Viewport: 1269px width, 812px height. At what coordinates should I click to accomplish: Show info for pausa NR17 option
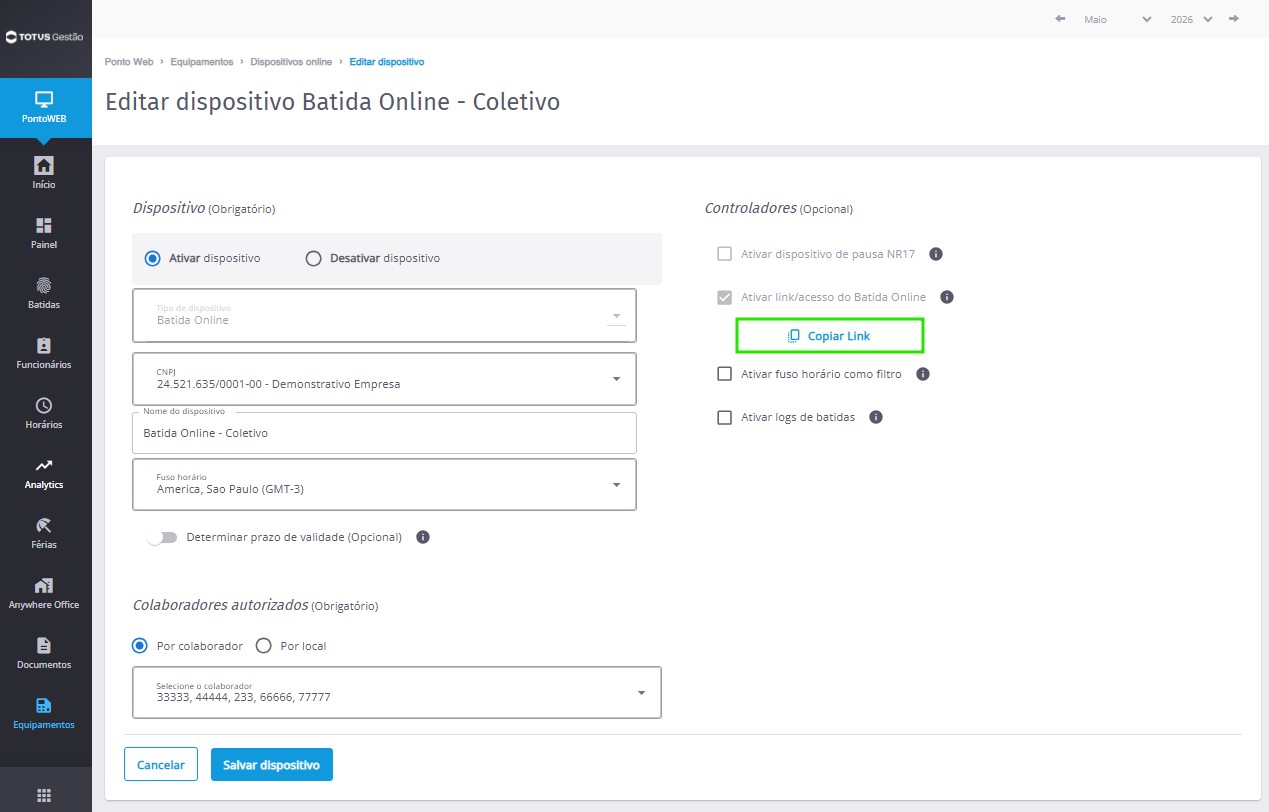point(936,254)
